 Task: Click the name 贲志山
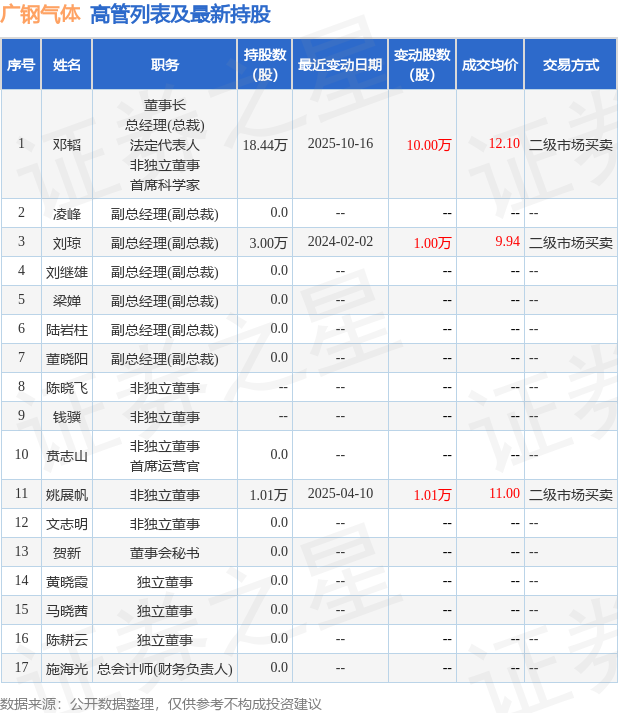click(66, 456)
